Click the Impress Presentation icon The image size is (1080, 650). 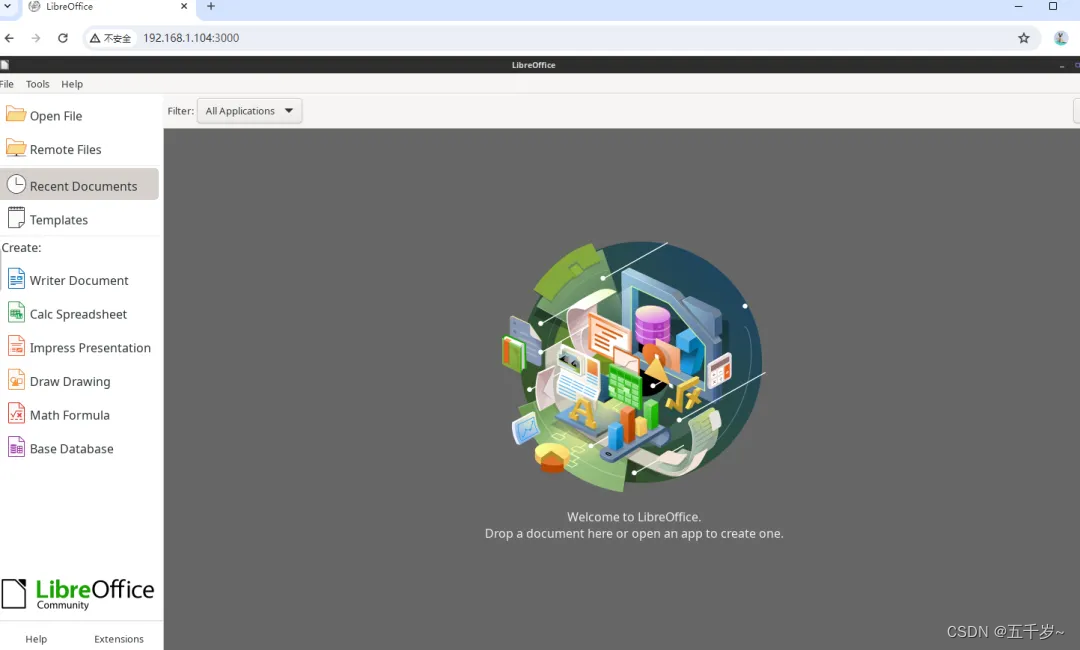[17, 346]
